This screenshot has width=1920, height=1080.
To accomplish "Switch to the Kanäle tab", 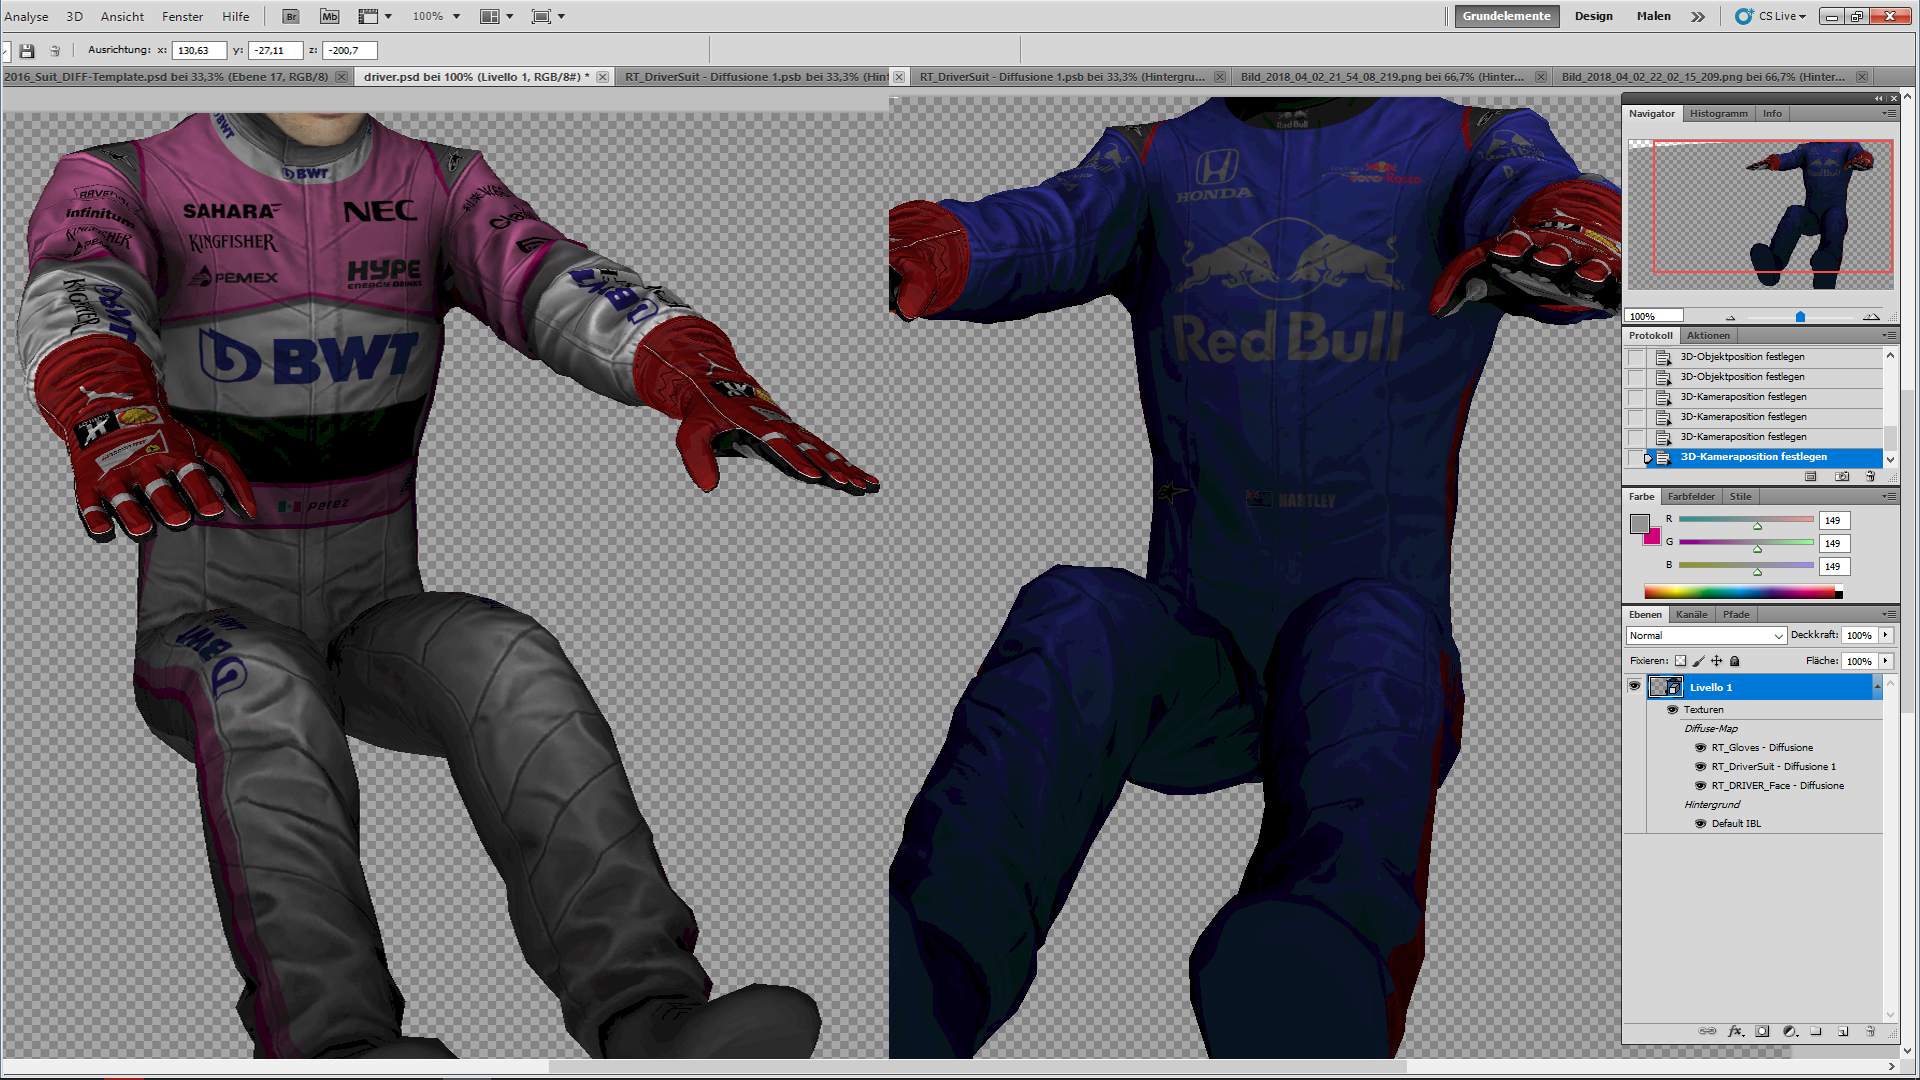I will click(1692, 615).
